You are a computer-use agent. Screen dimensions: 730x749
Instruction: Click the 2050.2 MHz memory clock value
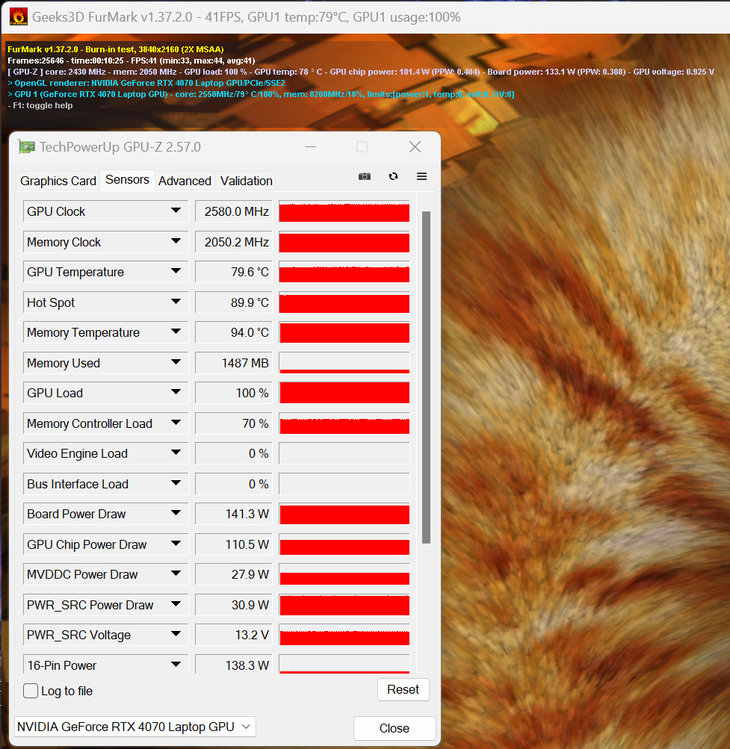tap(234, 242)
